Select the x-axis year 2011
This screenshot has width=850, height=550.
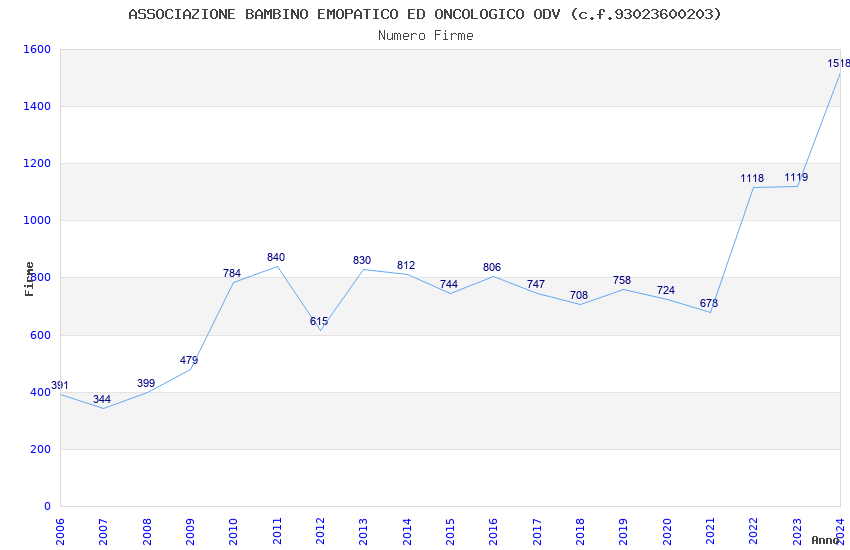click(x=276, y=532)
